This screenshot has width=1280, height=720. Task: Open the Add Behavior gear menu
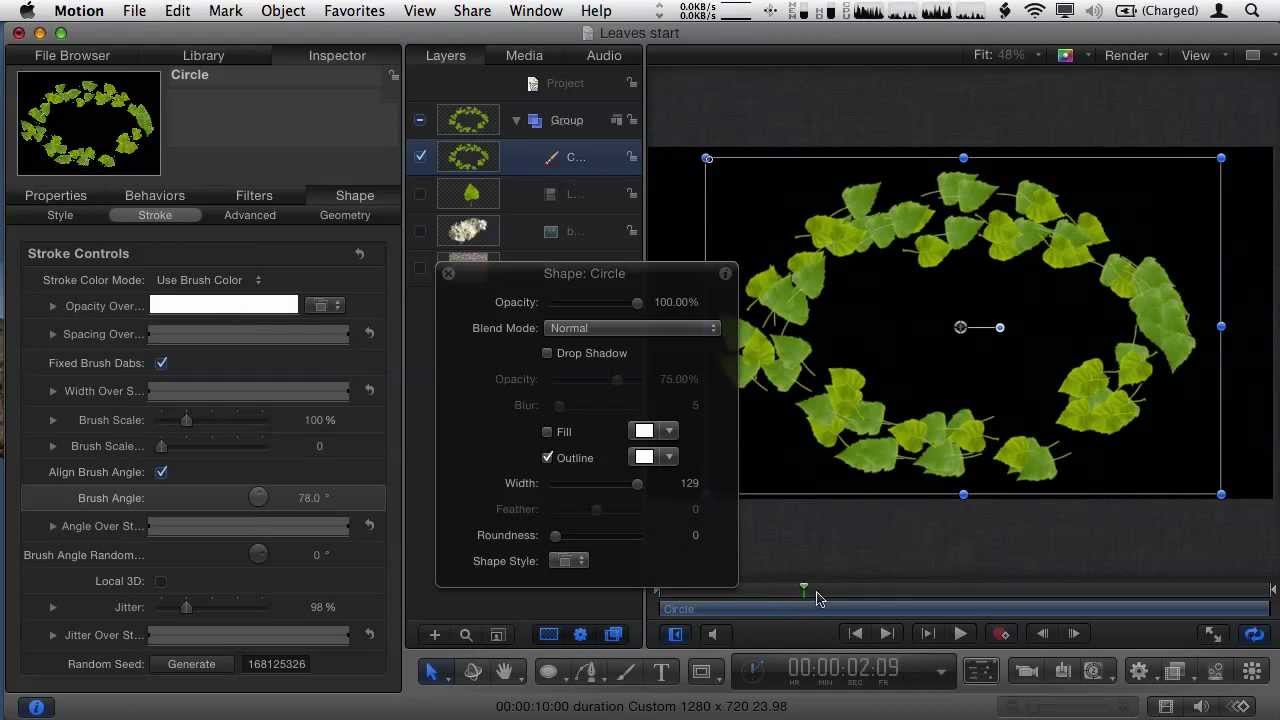1138,672
